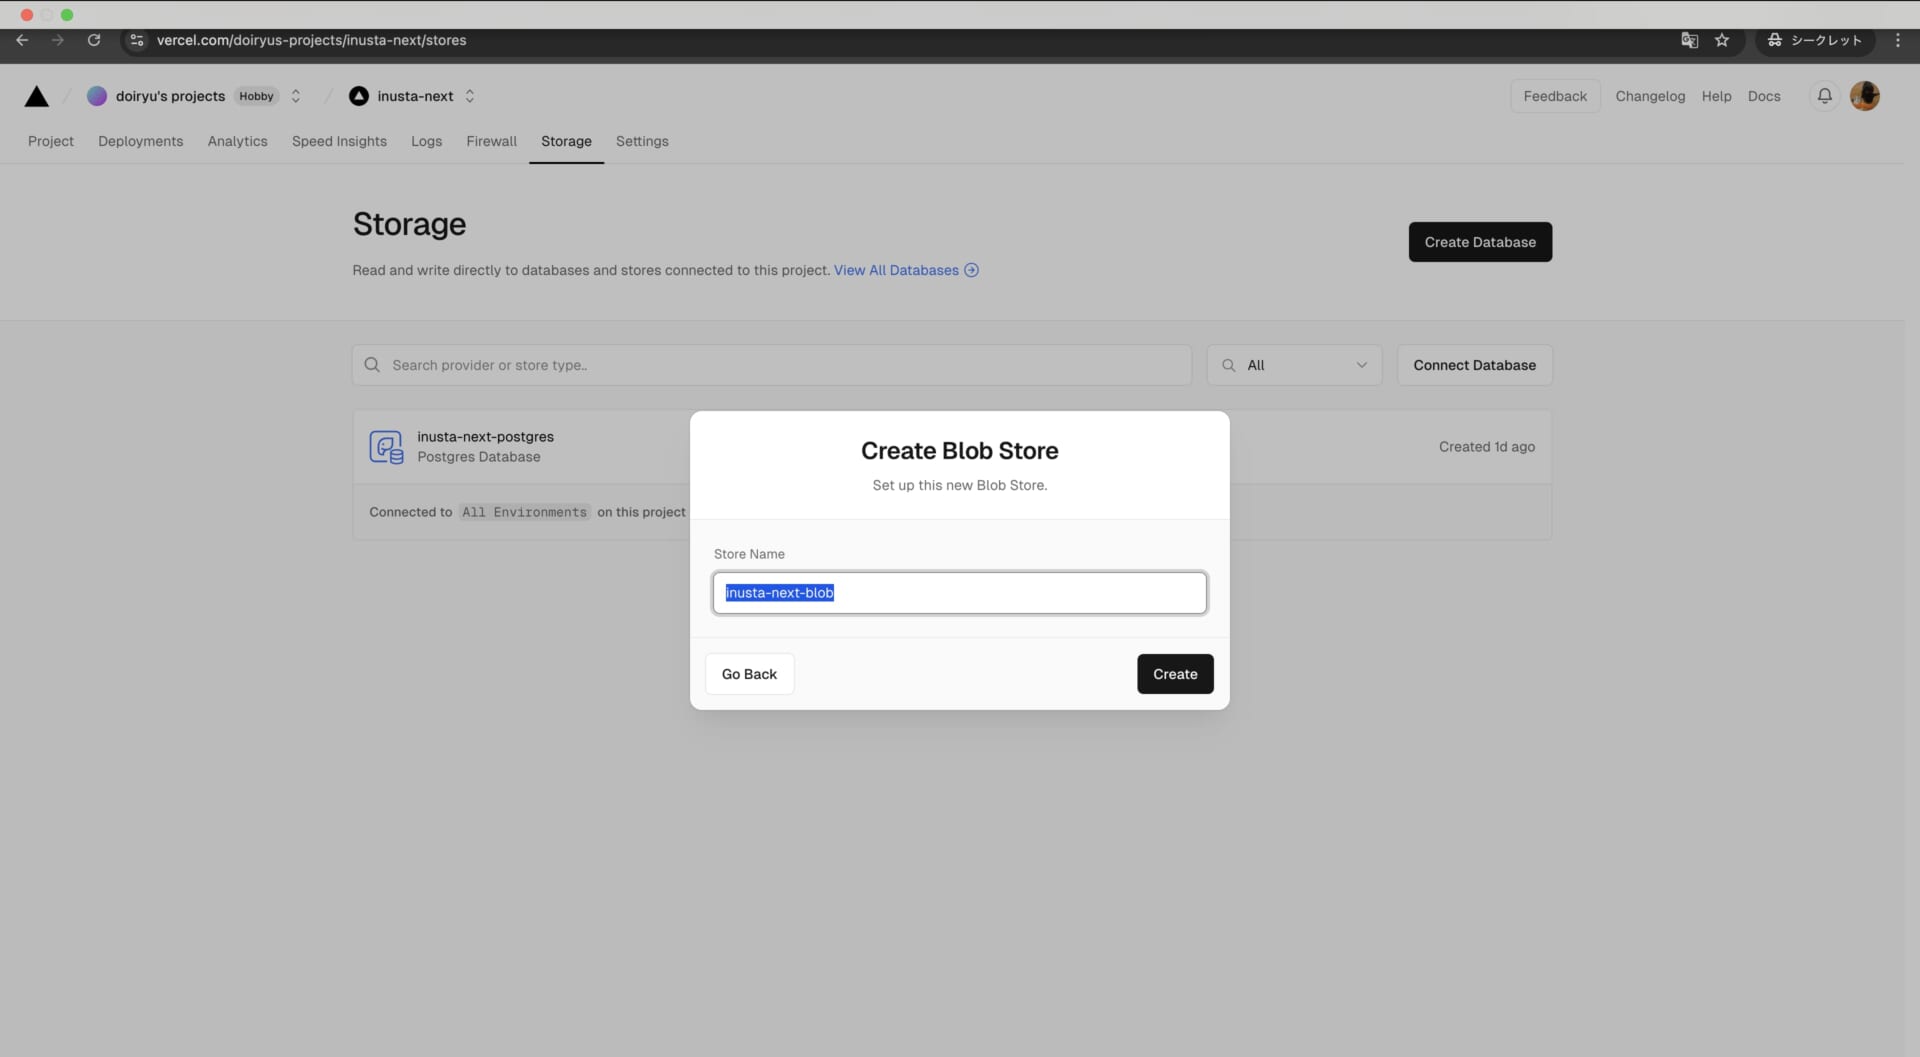Open site information icon in address bar
Screen dimensions: 1920x1057
point(137,40)
